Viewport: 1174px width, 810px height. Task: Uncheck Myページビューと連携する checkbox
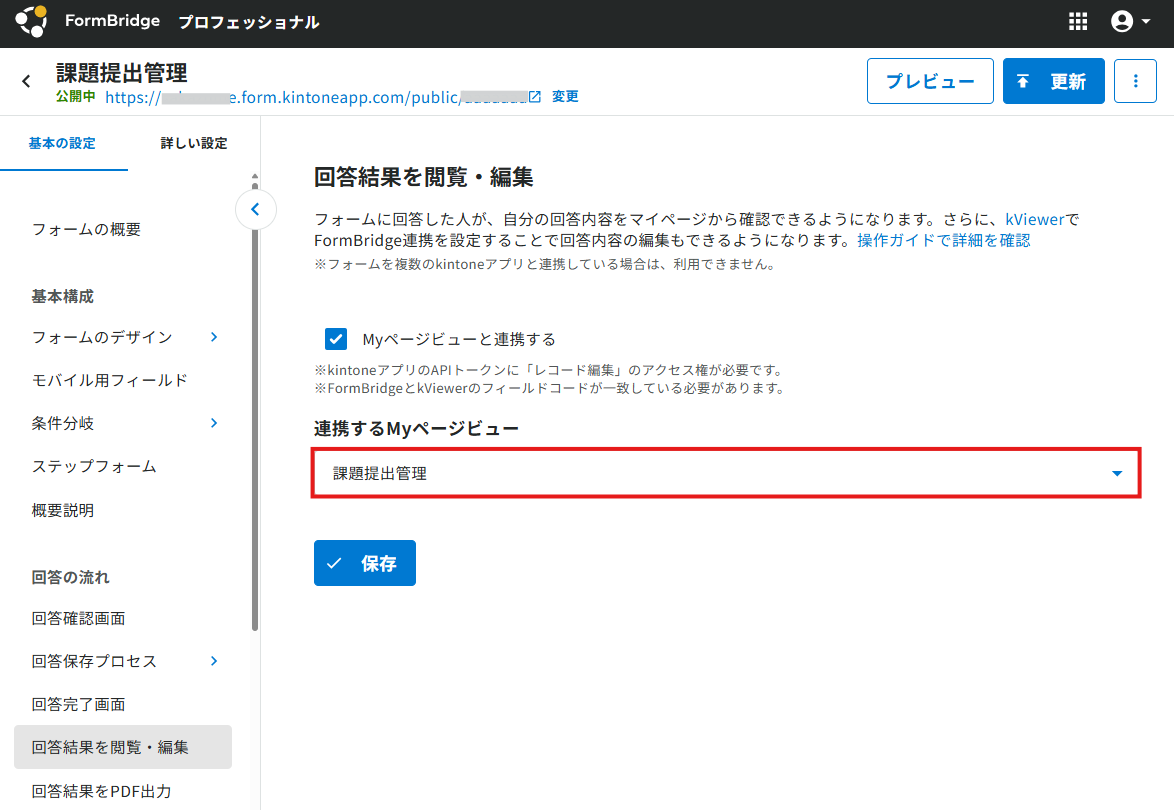tap(336, 339)
